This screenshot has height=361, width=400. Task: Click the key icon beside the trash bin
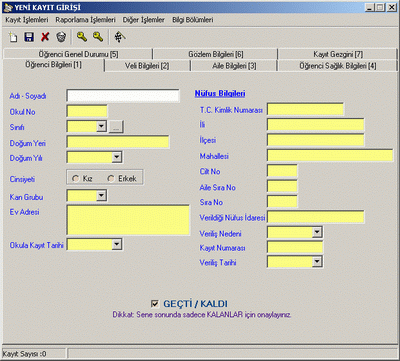(x=82, y=37)
